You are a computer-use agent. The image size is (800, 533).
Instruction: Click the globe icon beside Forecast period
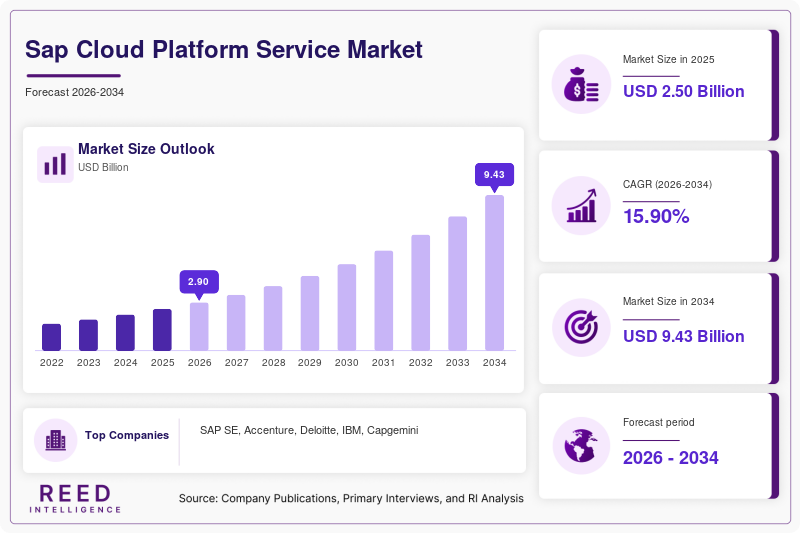click(x=581, y=446)
